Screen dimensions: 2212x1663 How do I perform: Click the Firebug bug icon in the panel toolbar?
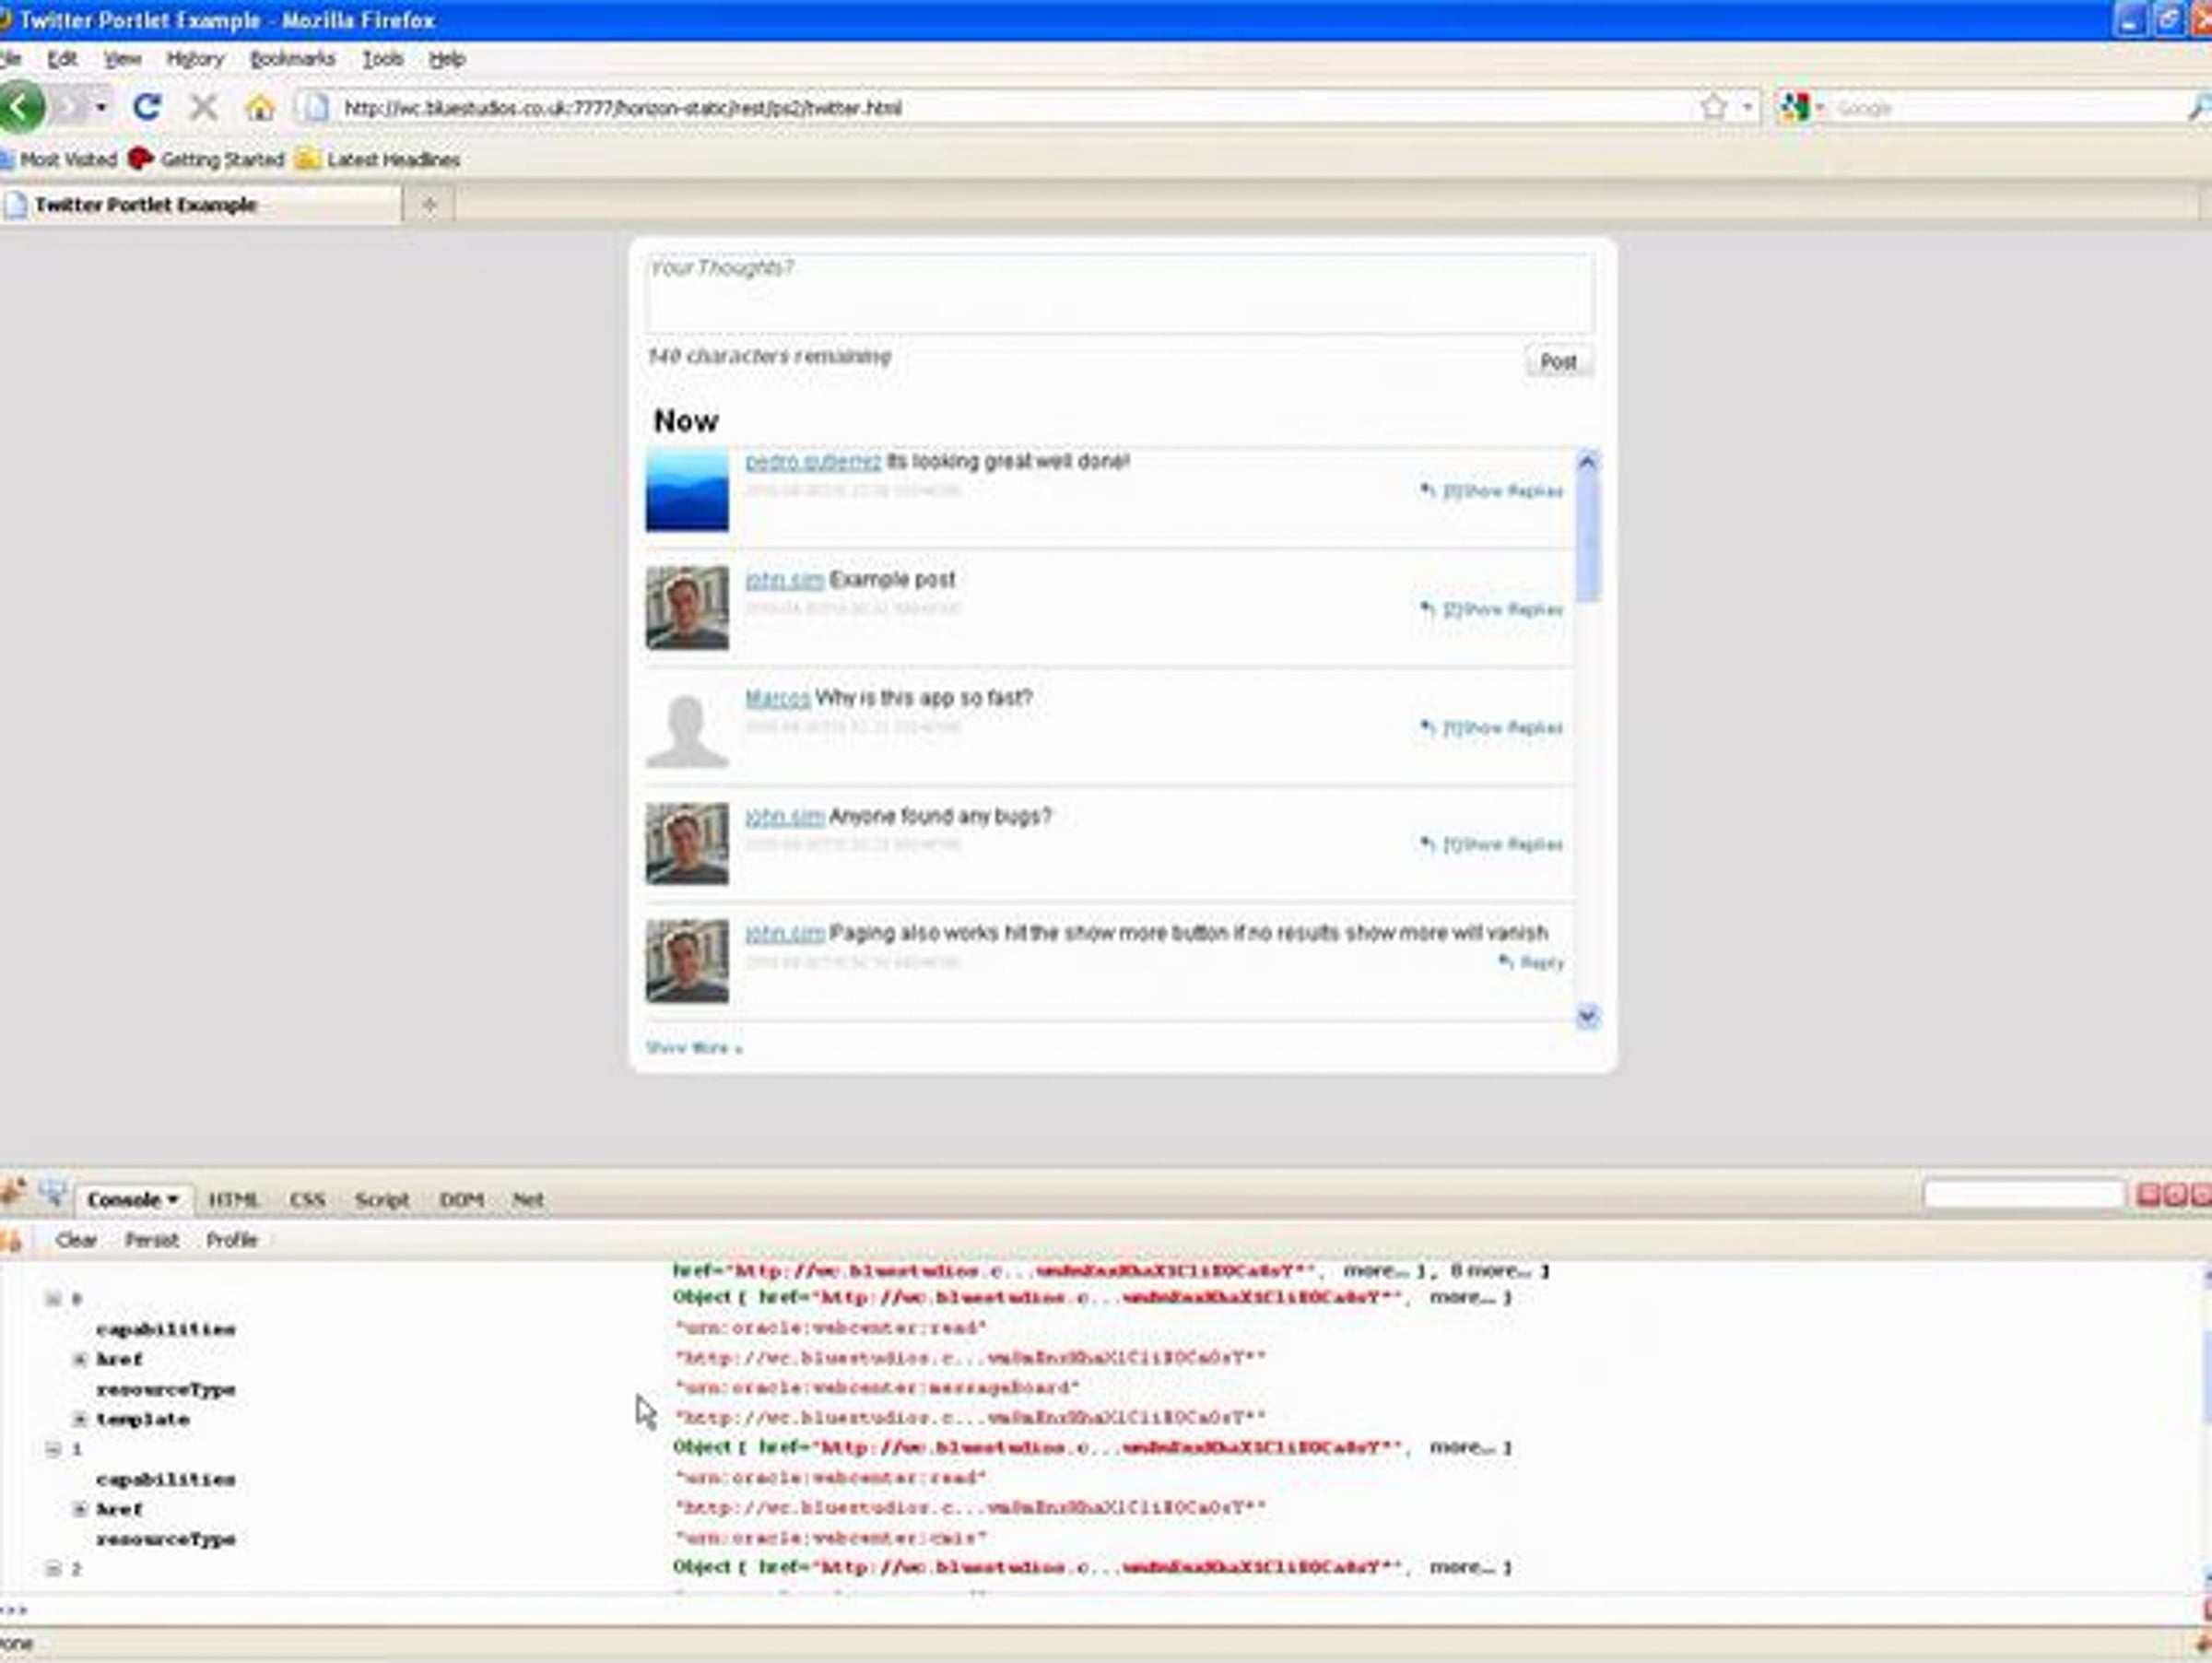pos(12,1193)
